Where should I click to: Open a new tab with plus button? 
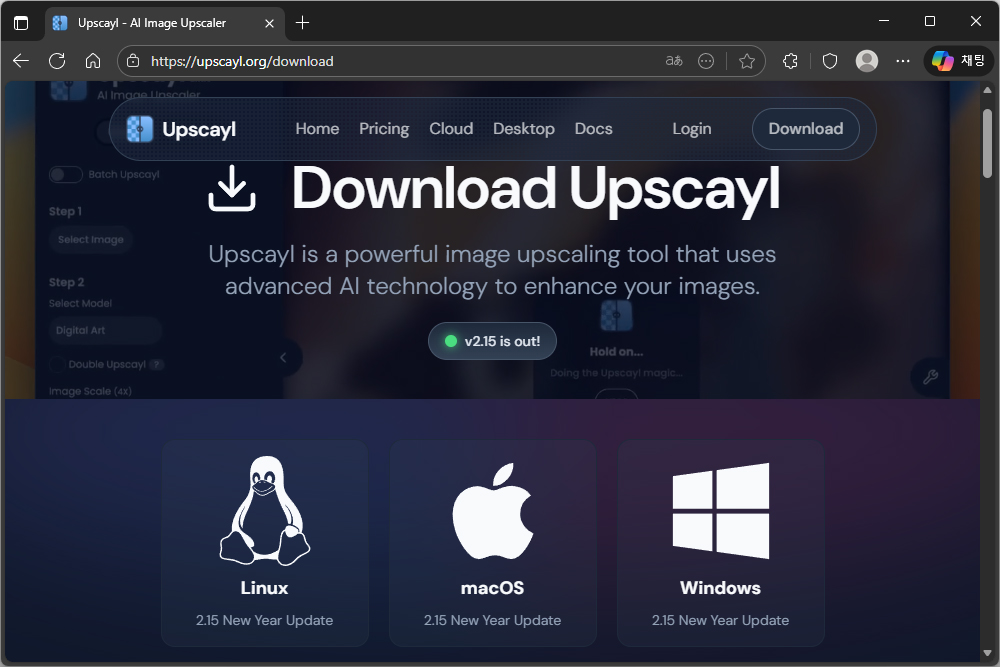click(302, 23)
